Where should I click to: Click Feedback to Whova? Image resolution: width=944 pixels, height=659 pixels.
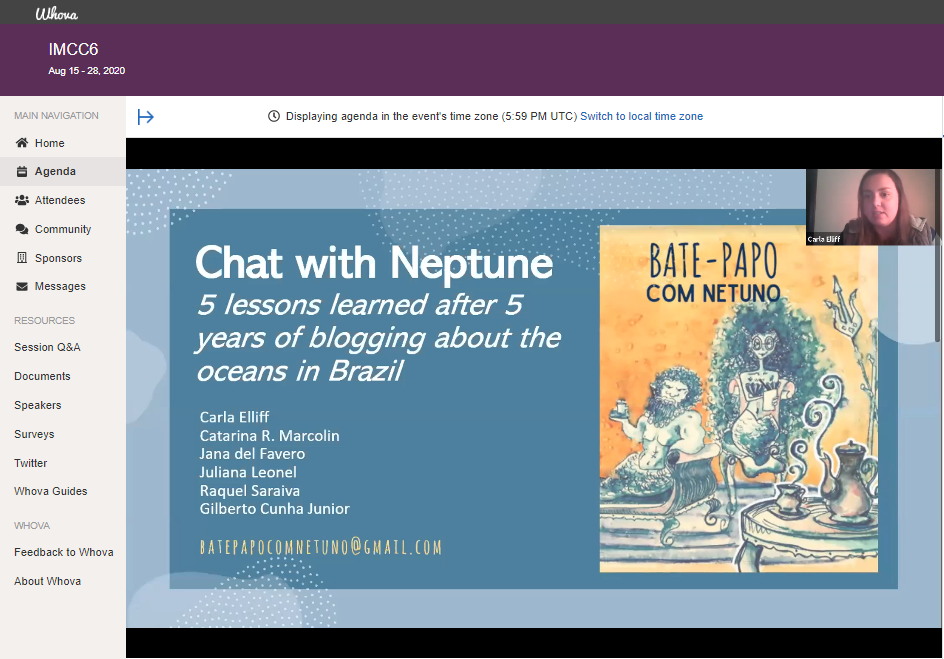[63, 552]
